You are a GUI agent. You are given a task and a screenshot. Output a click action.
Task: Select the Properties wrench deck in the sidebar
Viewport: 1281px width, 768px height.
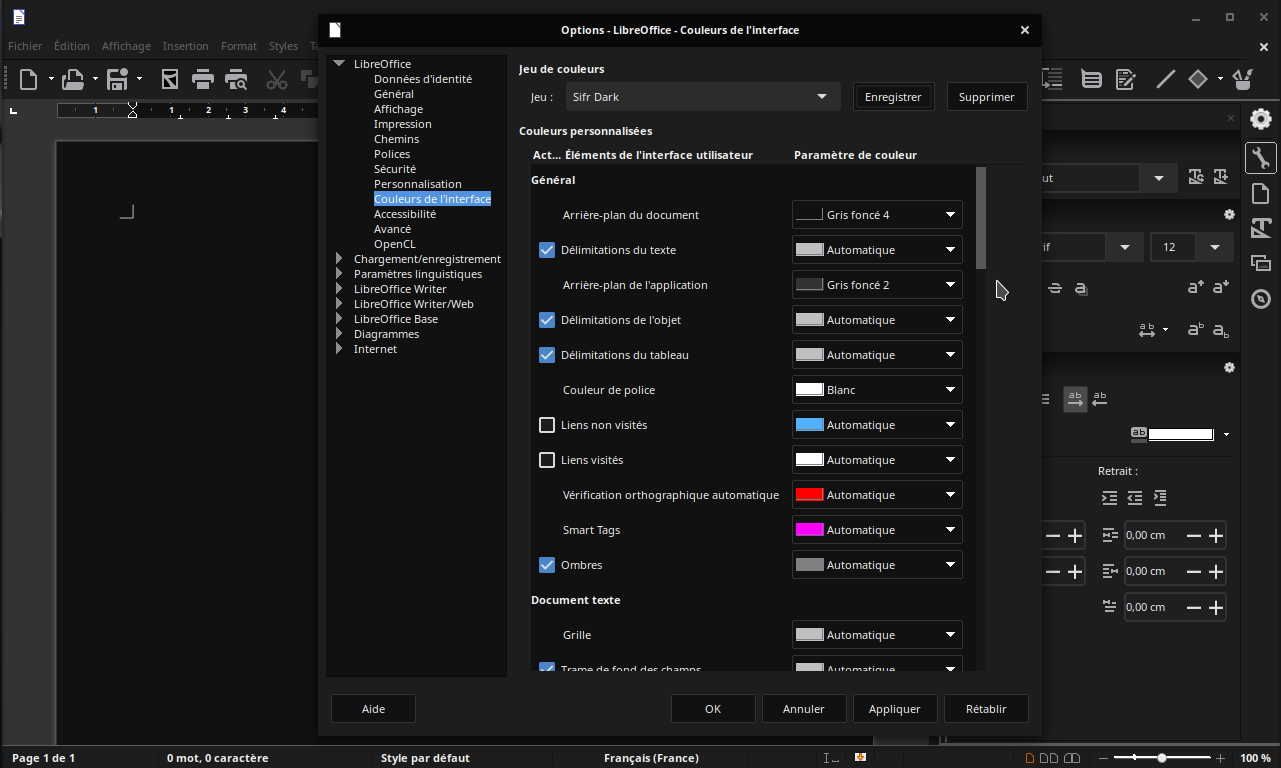[x=1261, y=158]
